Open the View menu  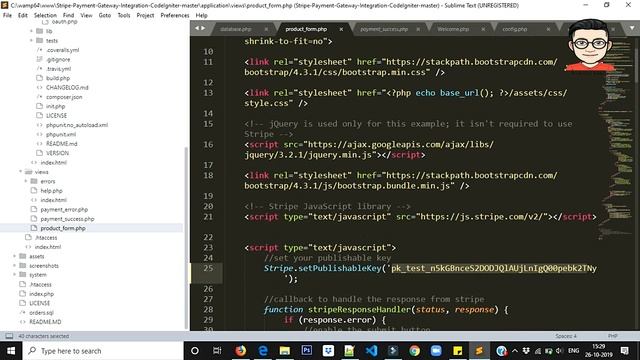click(x=86, y=15)
